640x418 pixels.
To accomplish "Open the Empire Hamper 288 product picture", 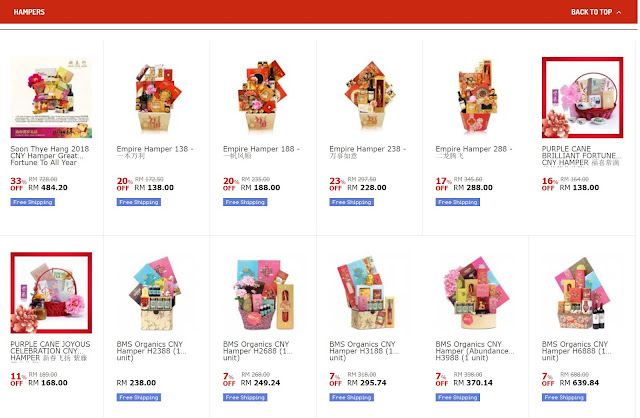I will point(476,97).
